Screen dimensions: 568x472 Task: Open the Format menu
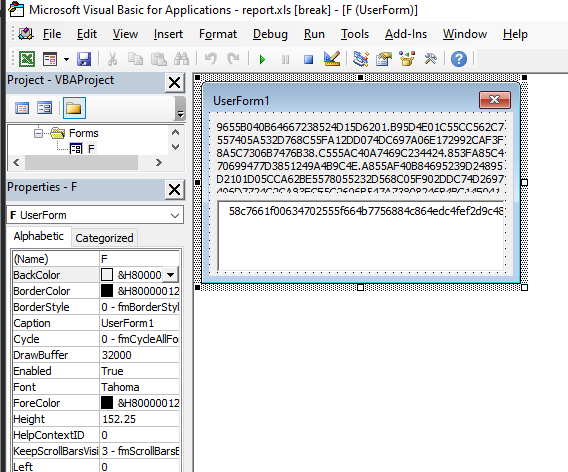218,34
